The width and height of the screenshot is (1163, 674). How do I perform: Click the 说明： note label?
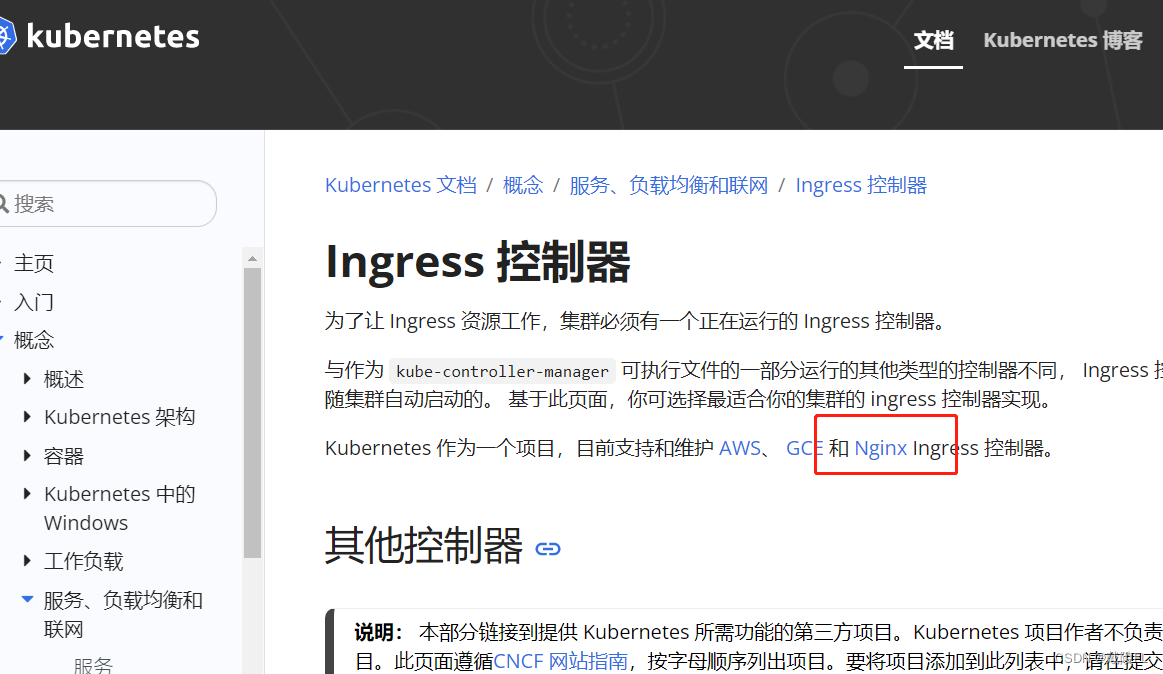coord(378,632)
